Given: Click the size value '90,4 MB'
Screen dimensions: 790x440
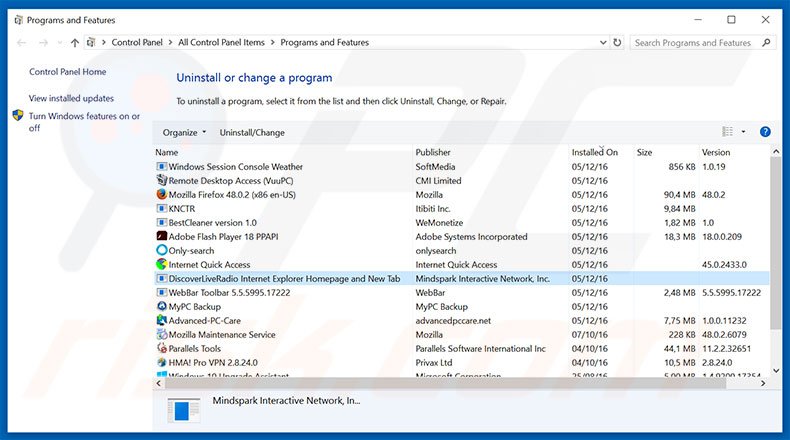Looking at the screenshot, I should point(680,195).
